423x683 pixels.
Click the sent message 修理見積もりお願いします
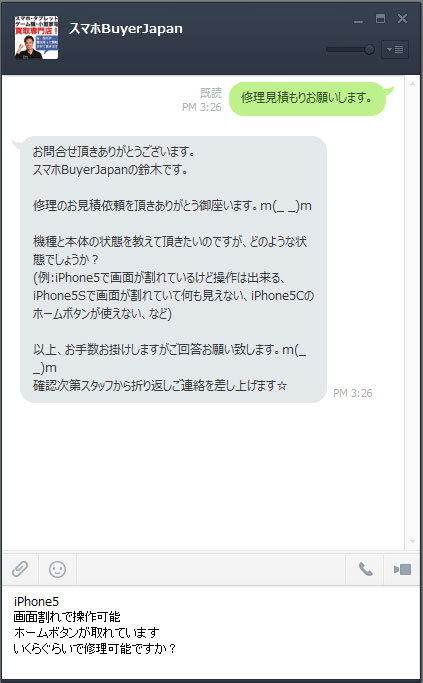click(308, 98)
